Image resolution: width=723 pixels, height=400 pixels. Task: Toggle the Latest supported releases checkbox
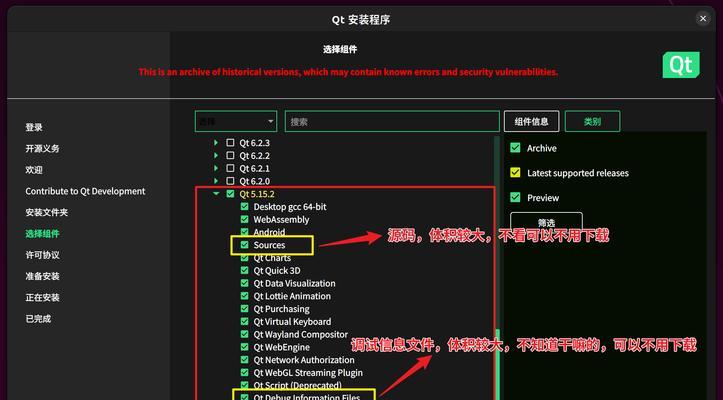(515, 173)
